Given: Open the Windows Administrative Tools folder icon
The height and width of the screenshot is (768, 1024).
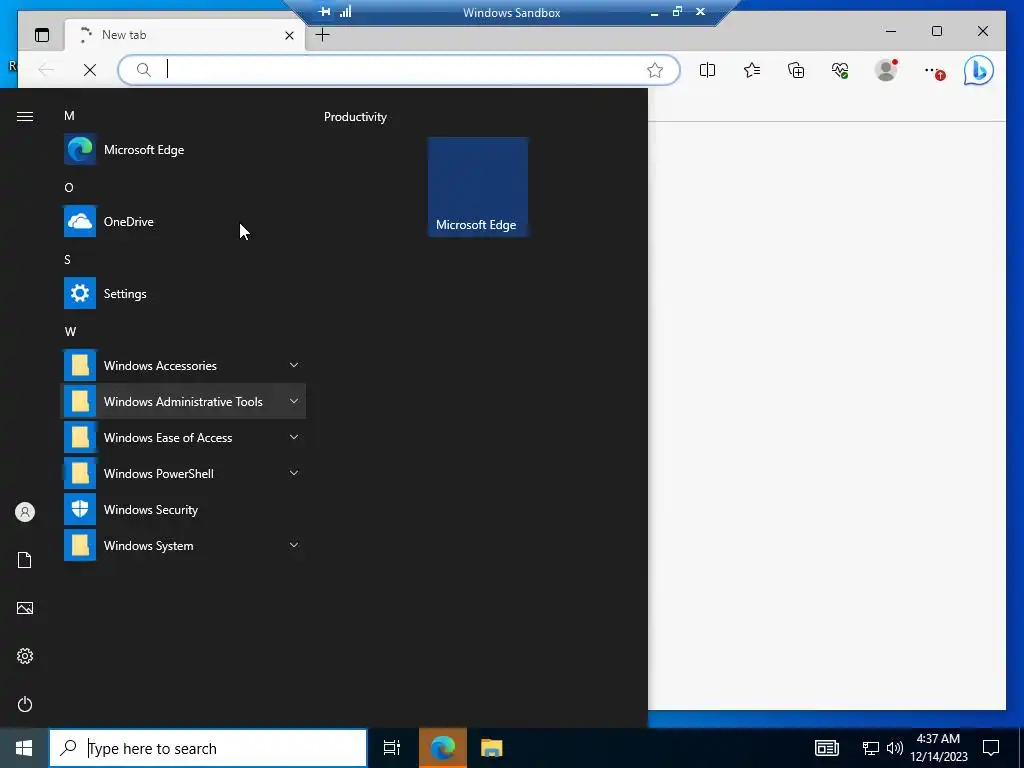Looking at the screenshot, I should coord(80,401).
